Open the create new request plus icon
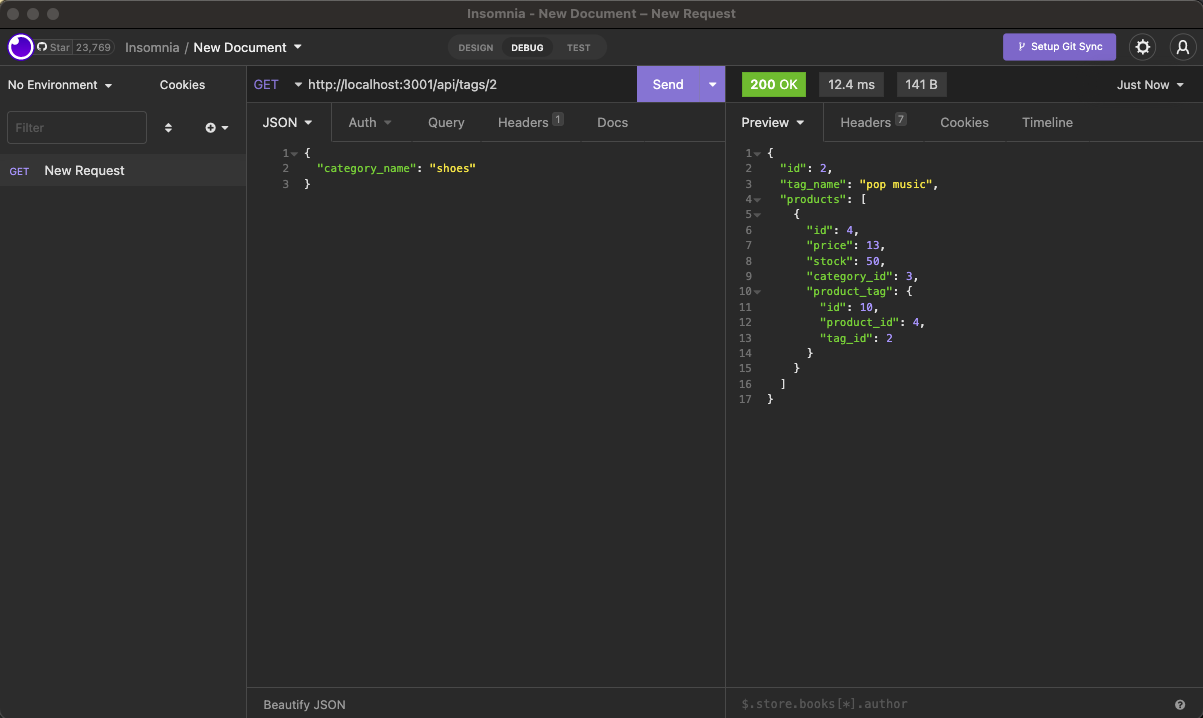The image size is (1203, 718). tap(211, 127)
